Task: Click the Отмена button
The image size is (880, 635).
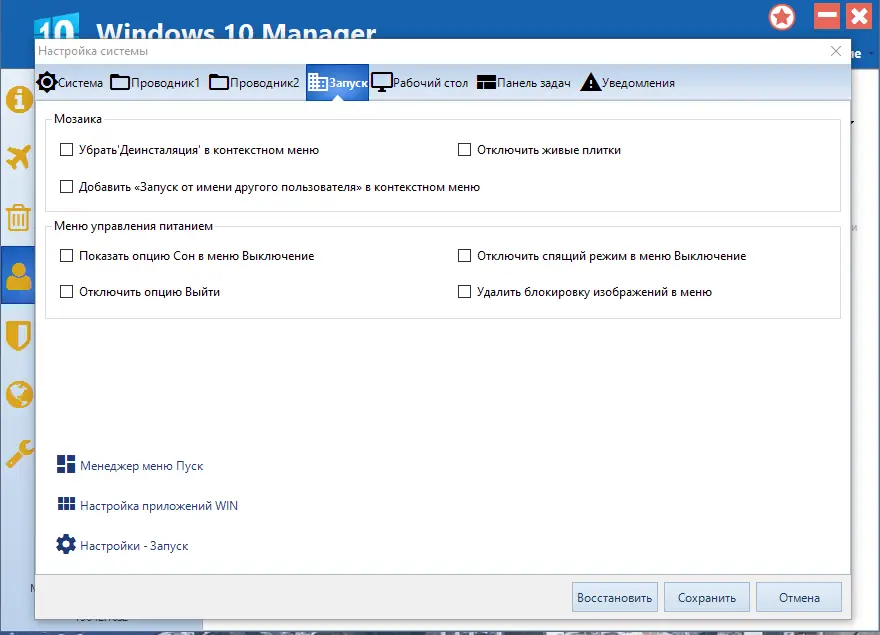Action: click(x=799, y=597)
